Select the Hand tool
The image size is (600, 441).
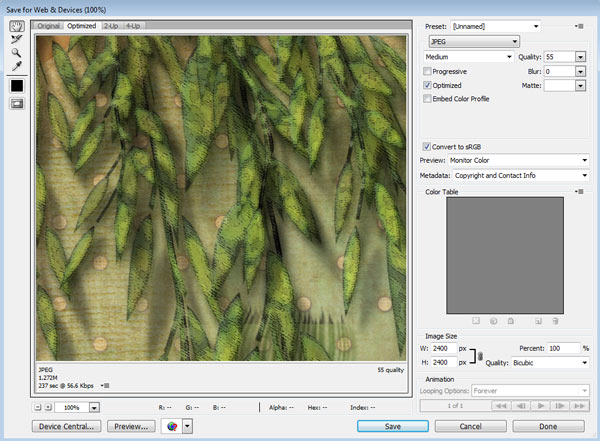(16, 26)
